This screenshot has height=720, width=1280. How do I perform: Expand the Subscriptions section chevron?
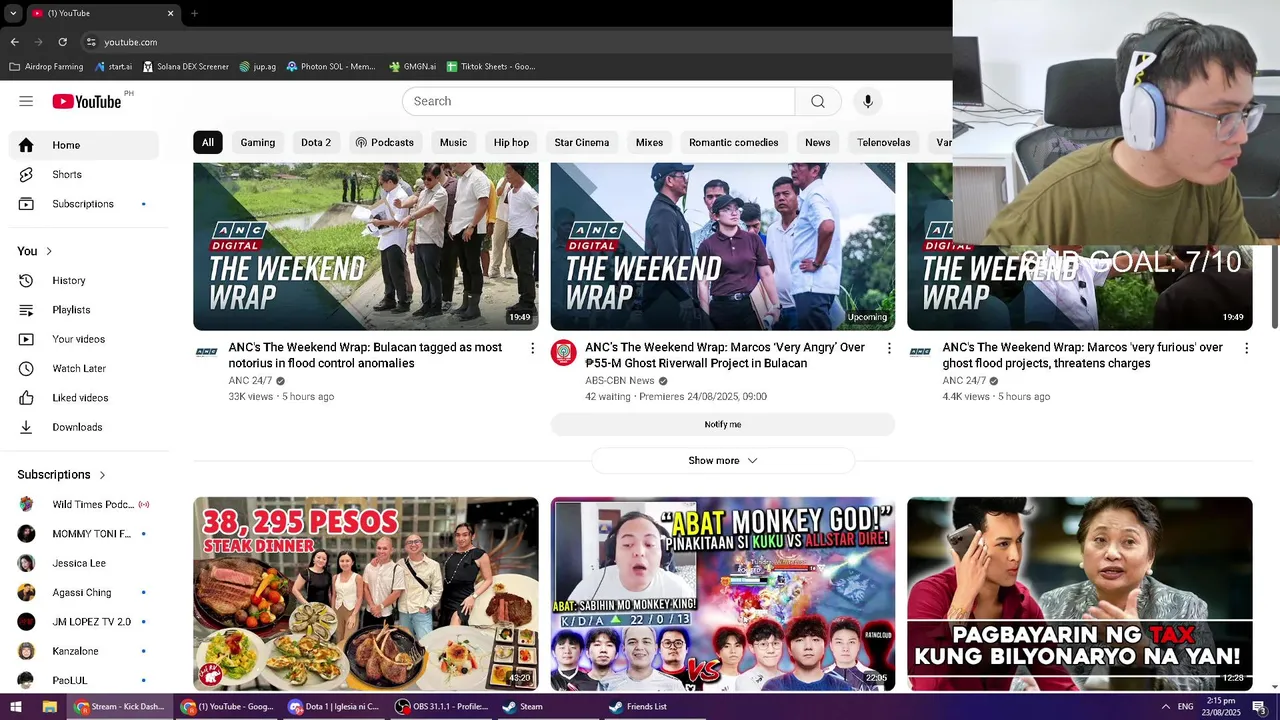click(102, 474)
